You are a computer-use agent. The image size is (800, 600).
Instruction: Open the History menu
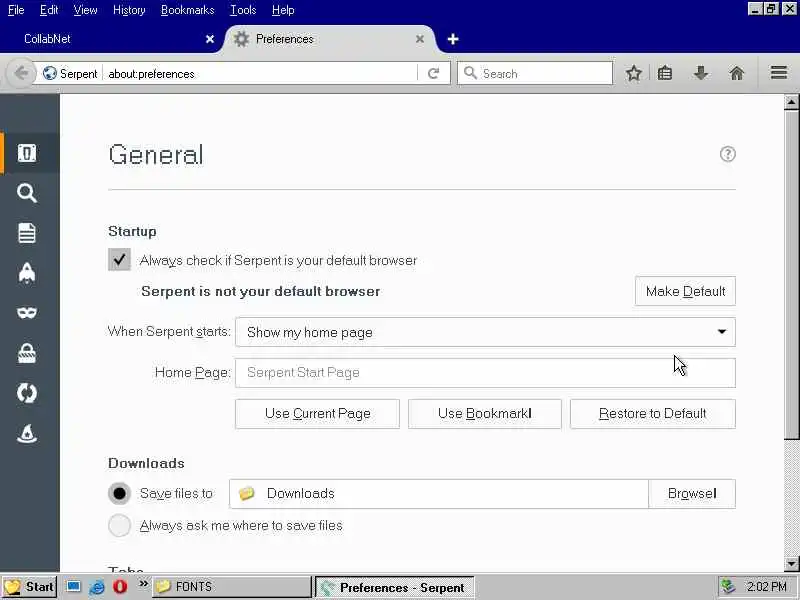pyautogui.click(x=129, y=10)
